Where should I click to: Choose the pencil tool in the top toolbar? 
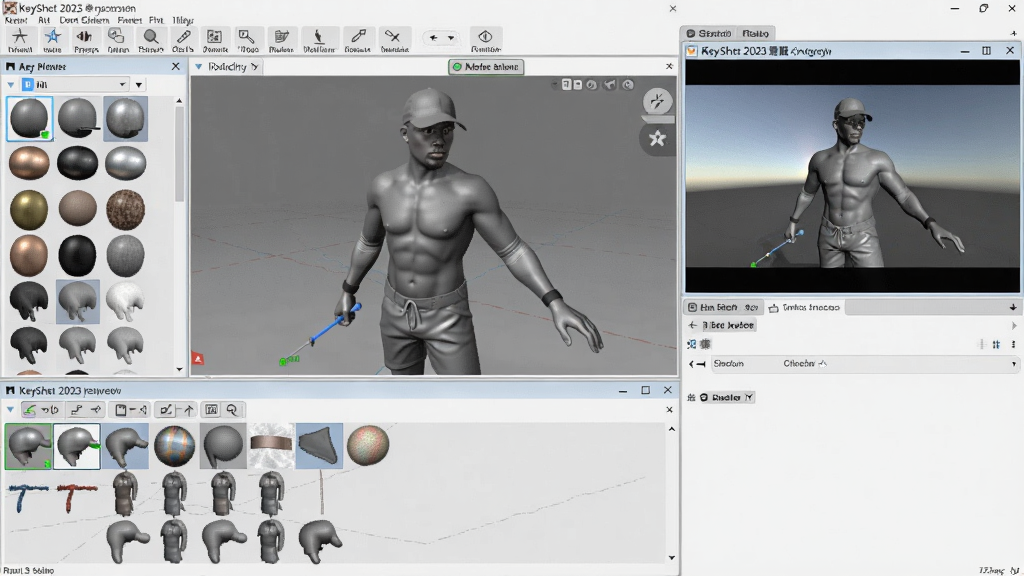[183, 40]
